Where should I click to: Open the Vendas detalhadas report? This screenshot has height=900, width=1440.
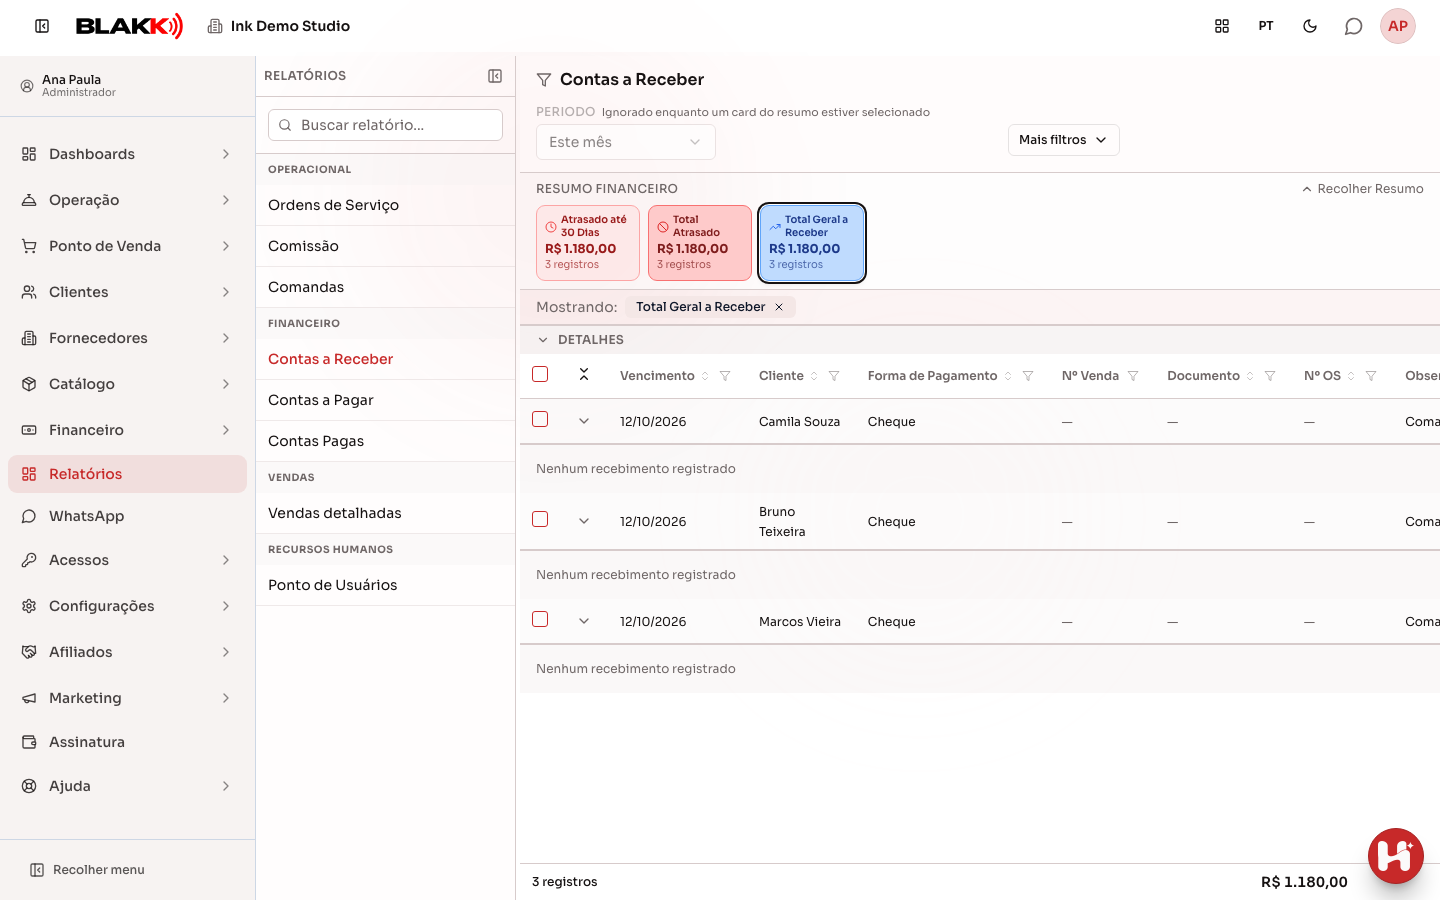385,513
